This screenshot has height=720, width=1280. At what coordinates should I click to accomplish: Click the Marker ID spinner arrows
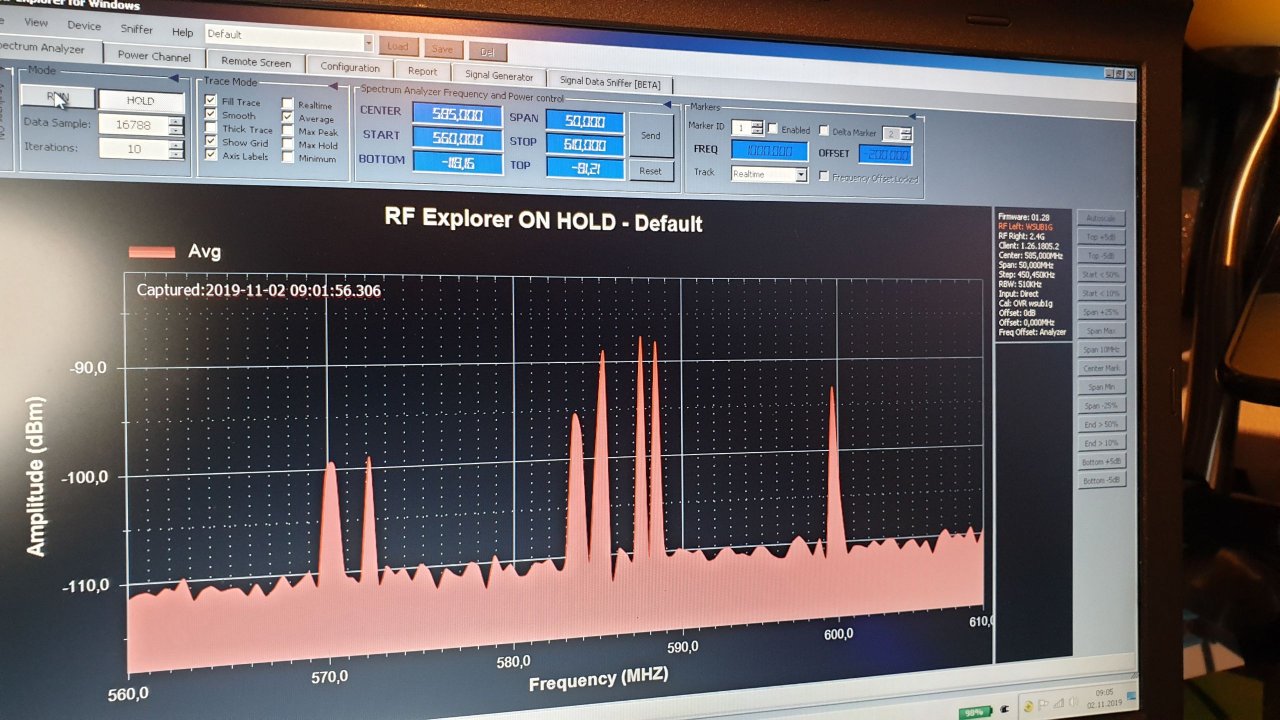click(756, 128)
